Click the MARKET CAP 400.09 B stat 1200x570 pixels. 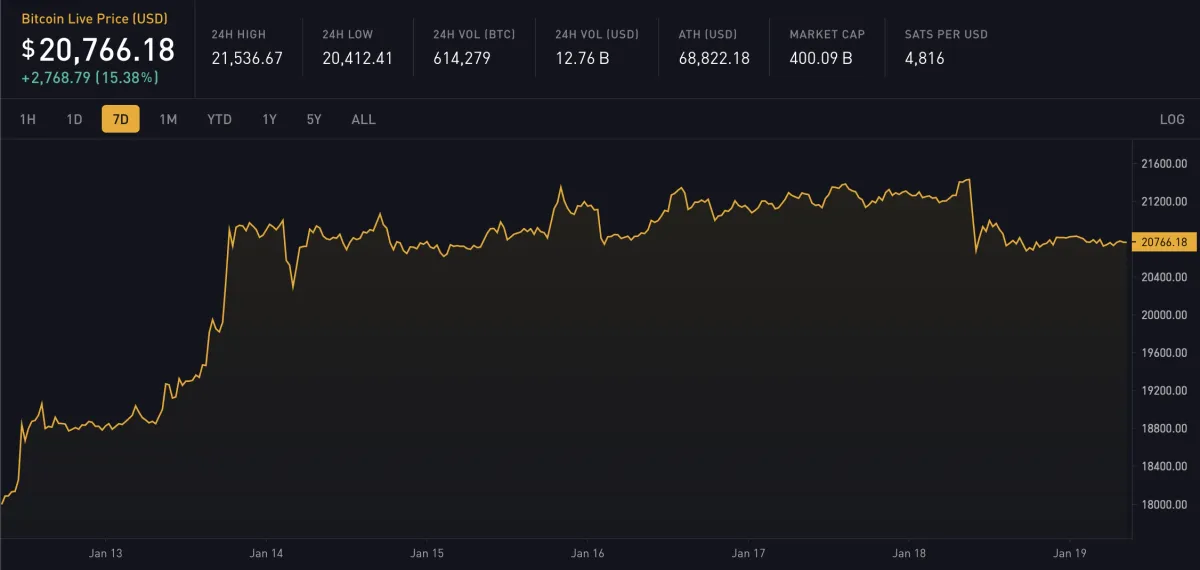click(x=826, y=47)
